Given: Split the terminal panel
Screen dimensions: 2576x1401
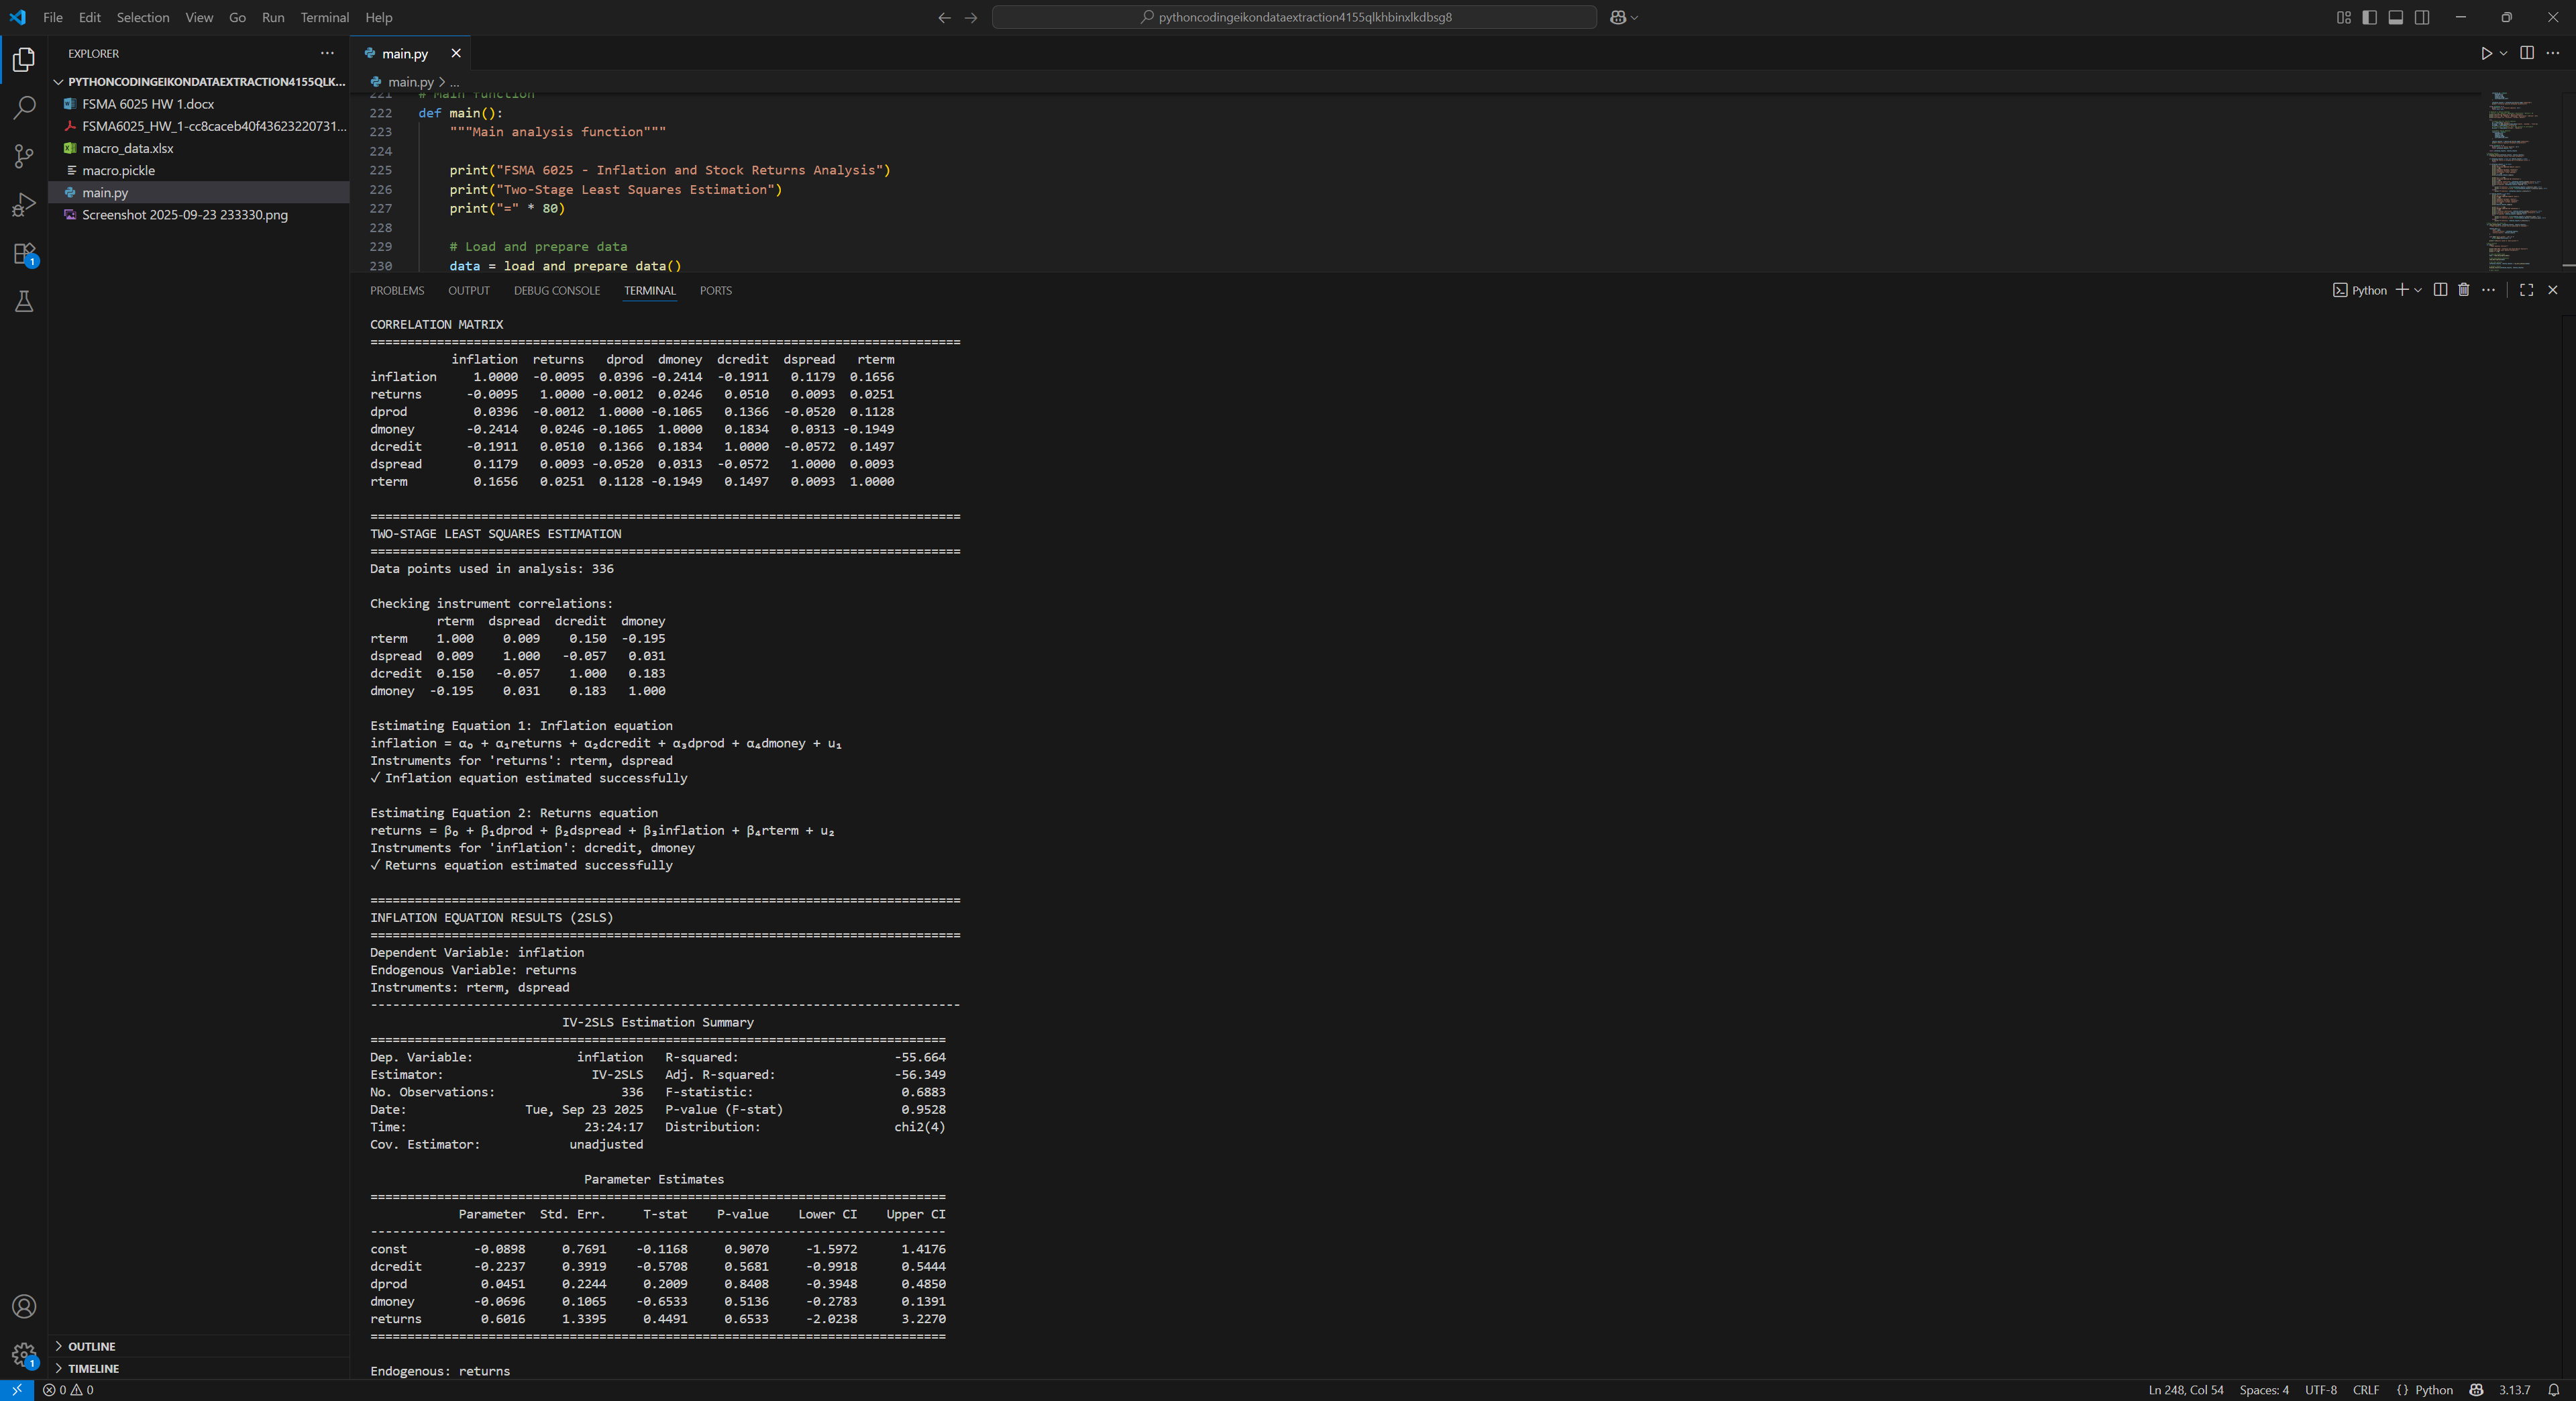Looking at the screenshot, I should click(x=2440, y=290).
